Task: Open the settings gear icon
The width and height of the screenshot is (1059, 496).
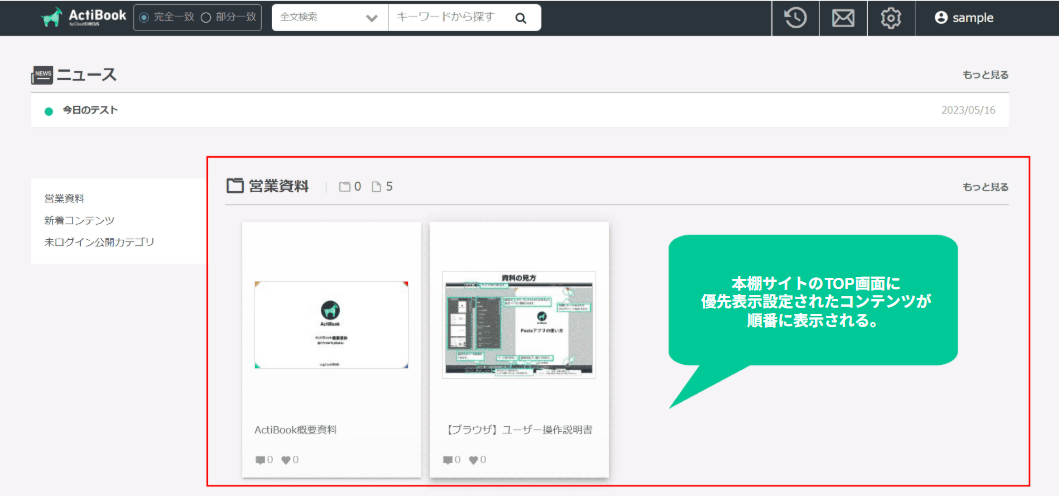Action: tap(891, 18)
